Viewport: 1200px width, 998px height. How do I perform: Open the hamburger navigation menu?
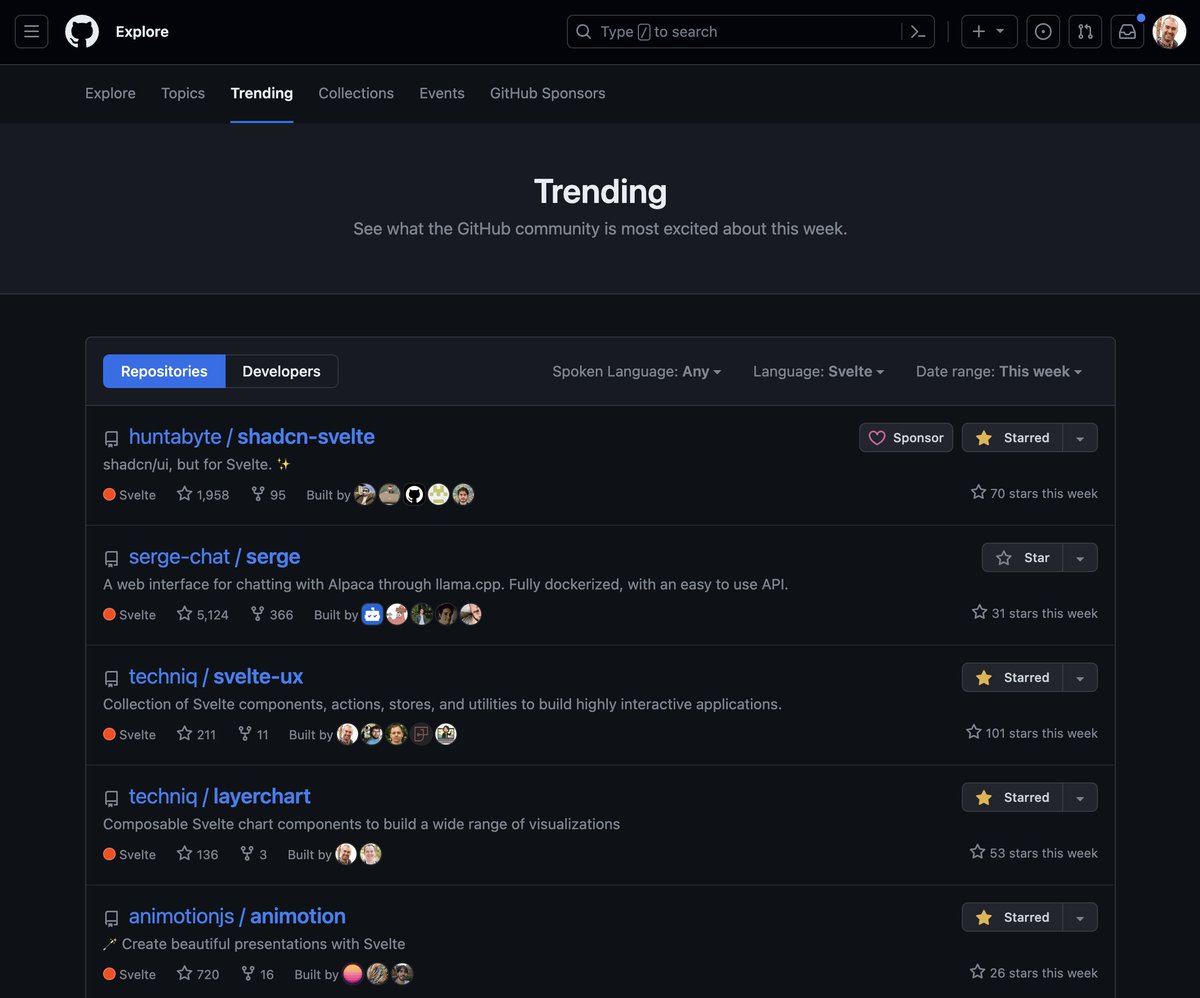[31, 31]
